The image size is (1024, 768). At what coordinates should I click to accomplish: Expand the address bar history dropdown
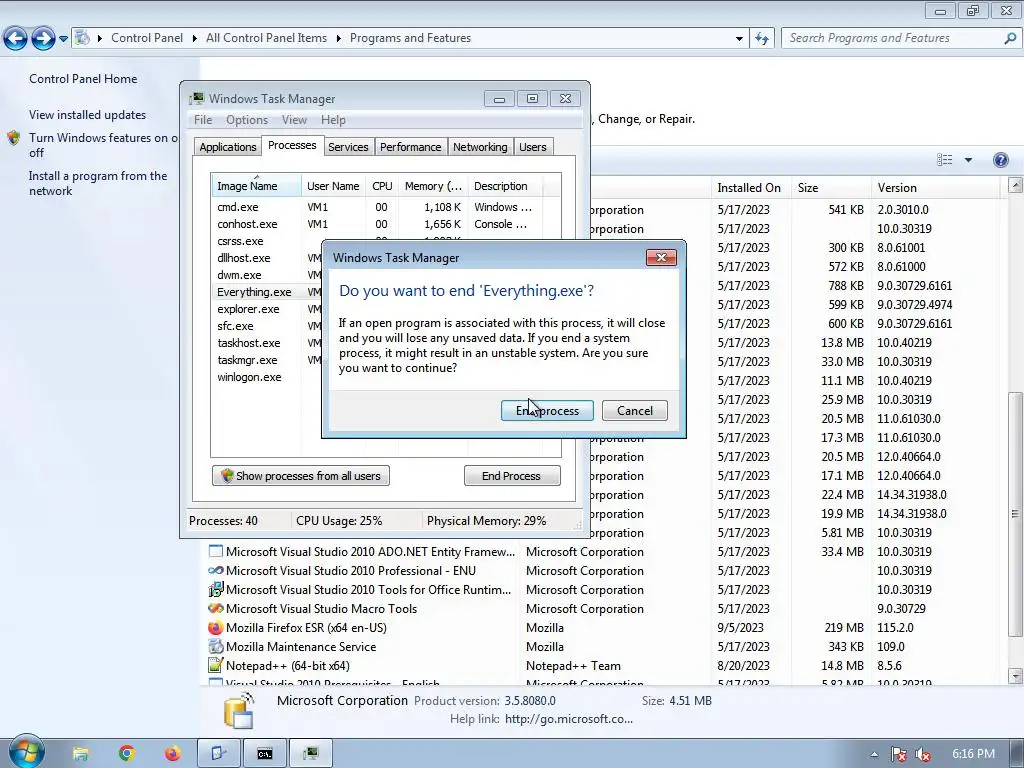pyautogui.click(x=739, y=39)
